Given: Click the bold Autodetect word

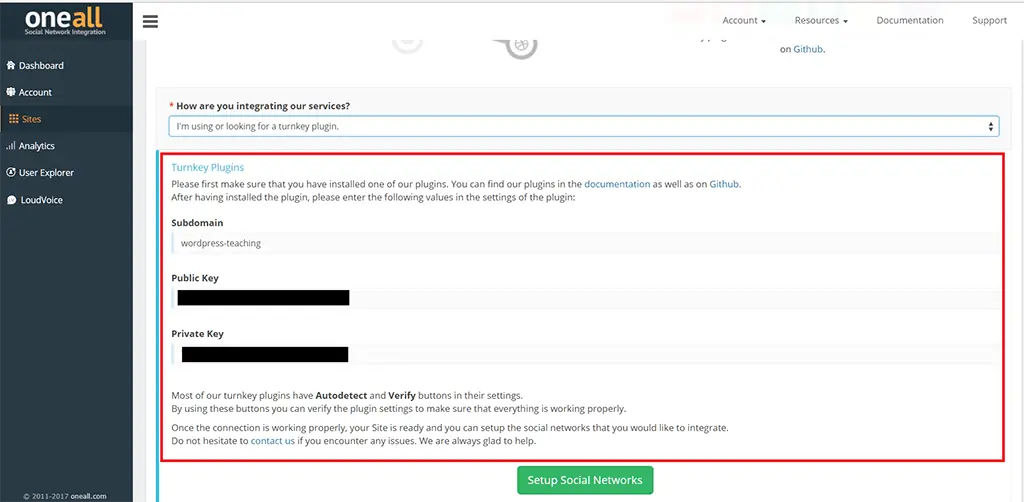Looking at the screenshot, I should (x=344, y=396).
